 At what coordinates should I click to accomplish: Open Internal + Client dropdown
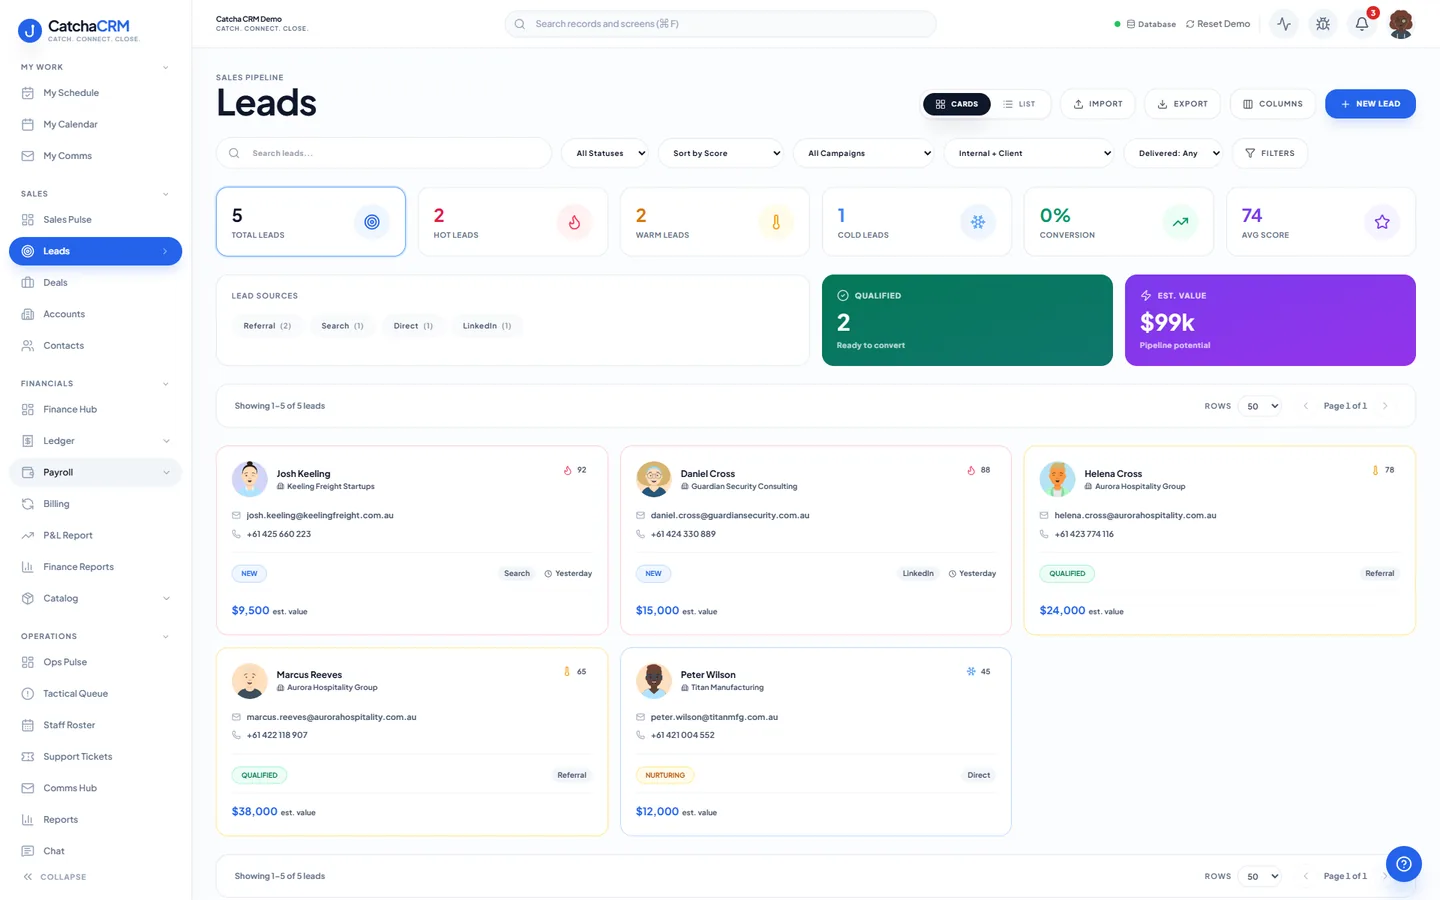(x=1029, y=153)
